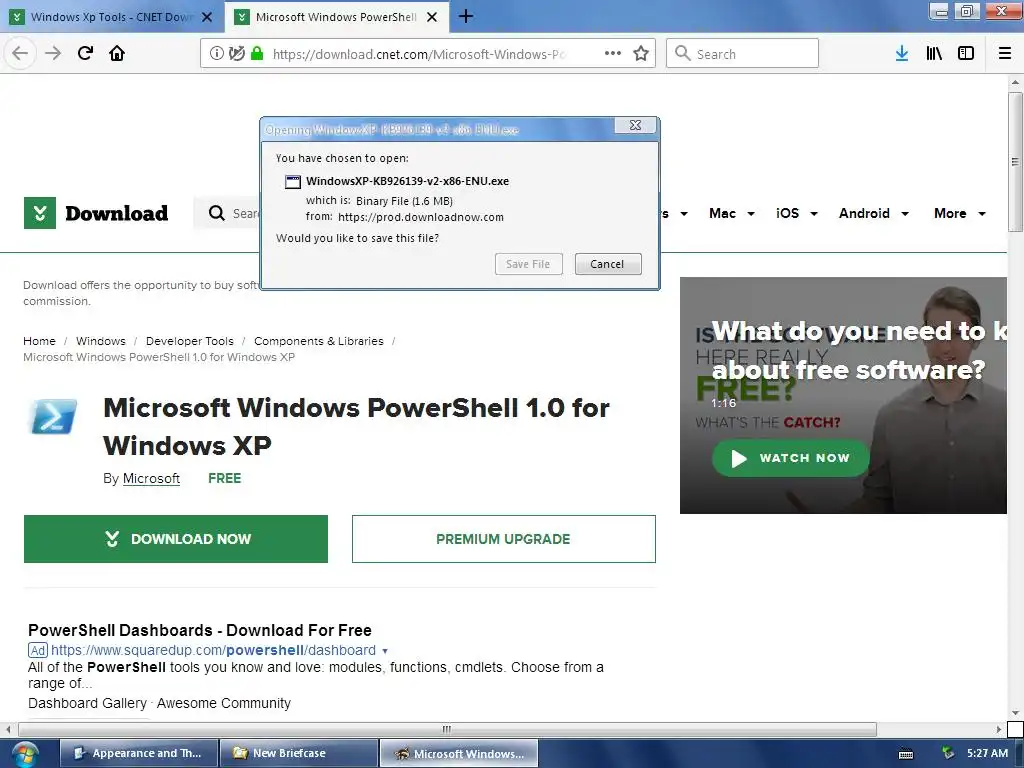This screenshot has width=1024, height=768.
Task: Open the Firefox downloads panel arrow
Action: click(x=901, y=53)
